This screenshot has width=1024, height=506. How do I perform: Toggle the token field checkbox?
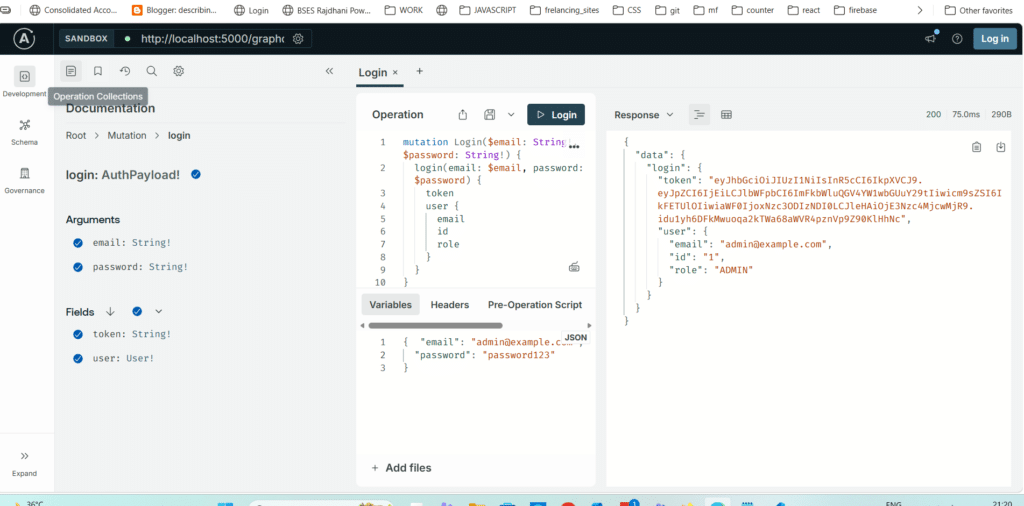78,334
